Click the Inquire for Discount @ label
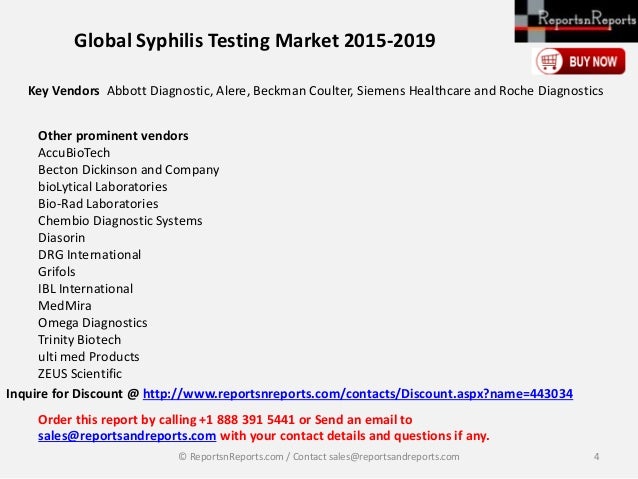638x479 pixels. (x=72, y=394)
